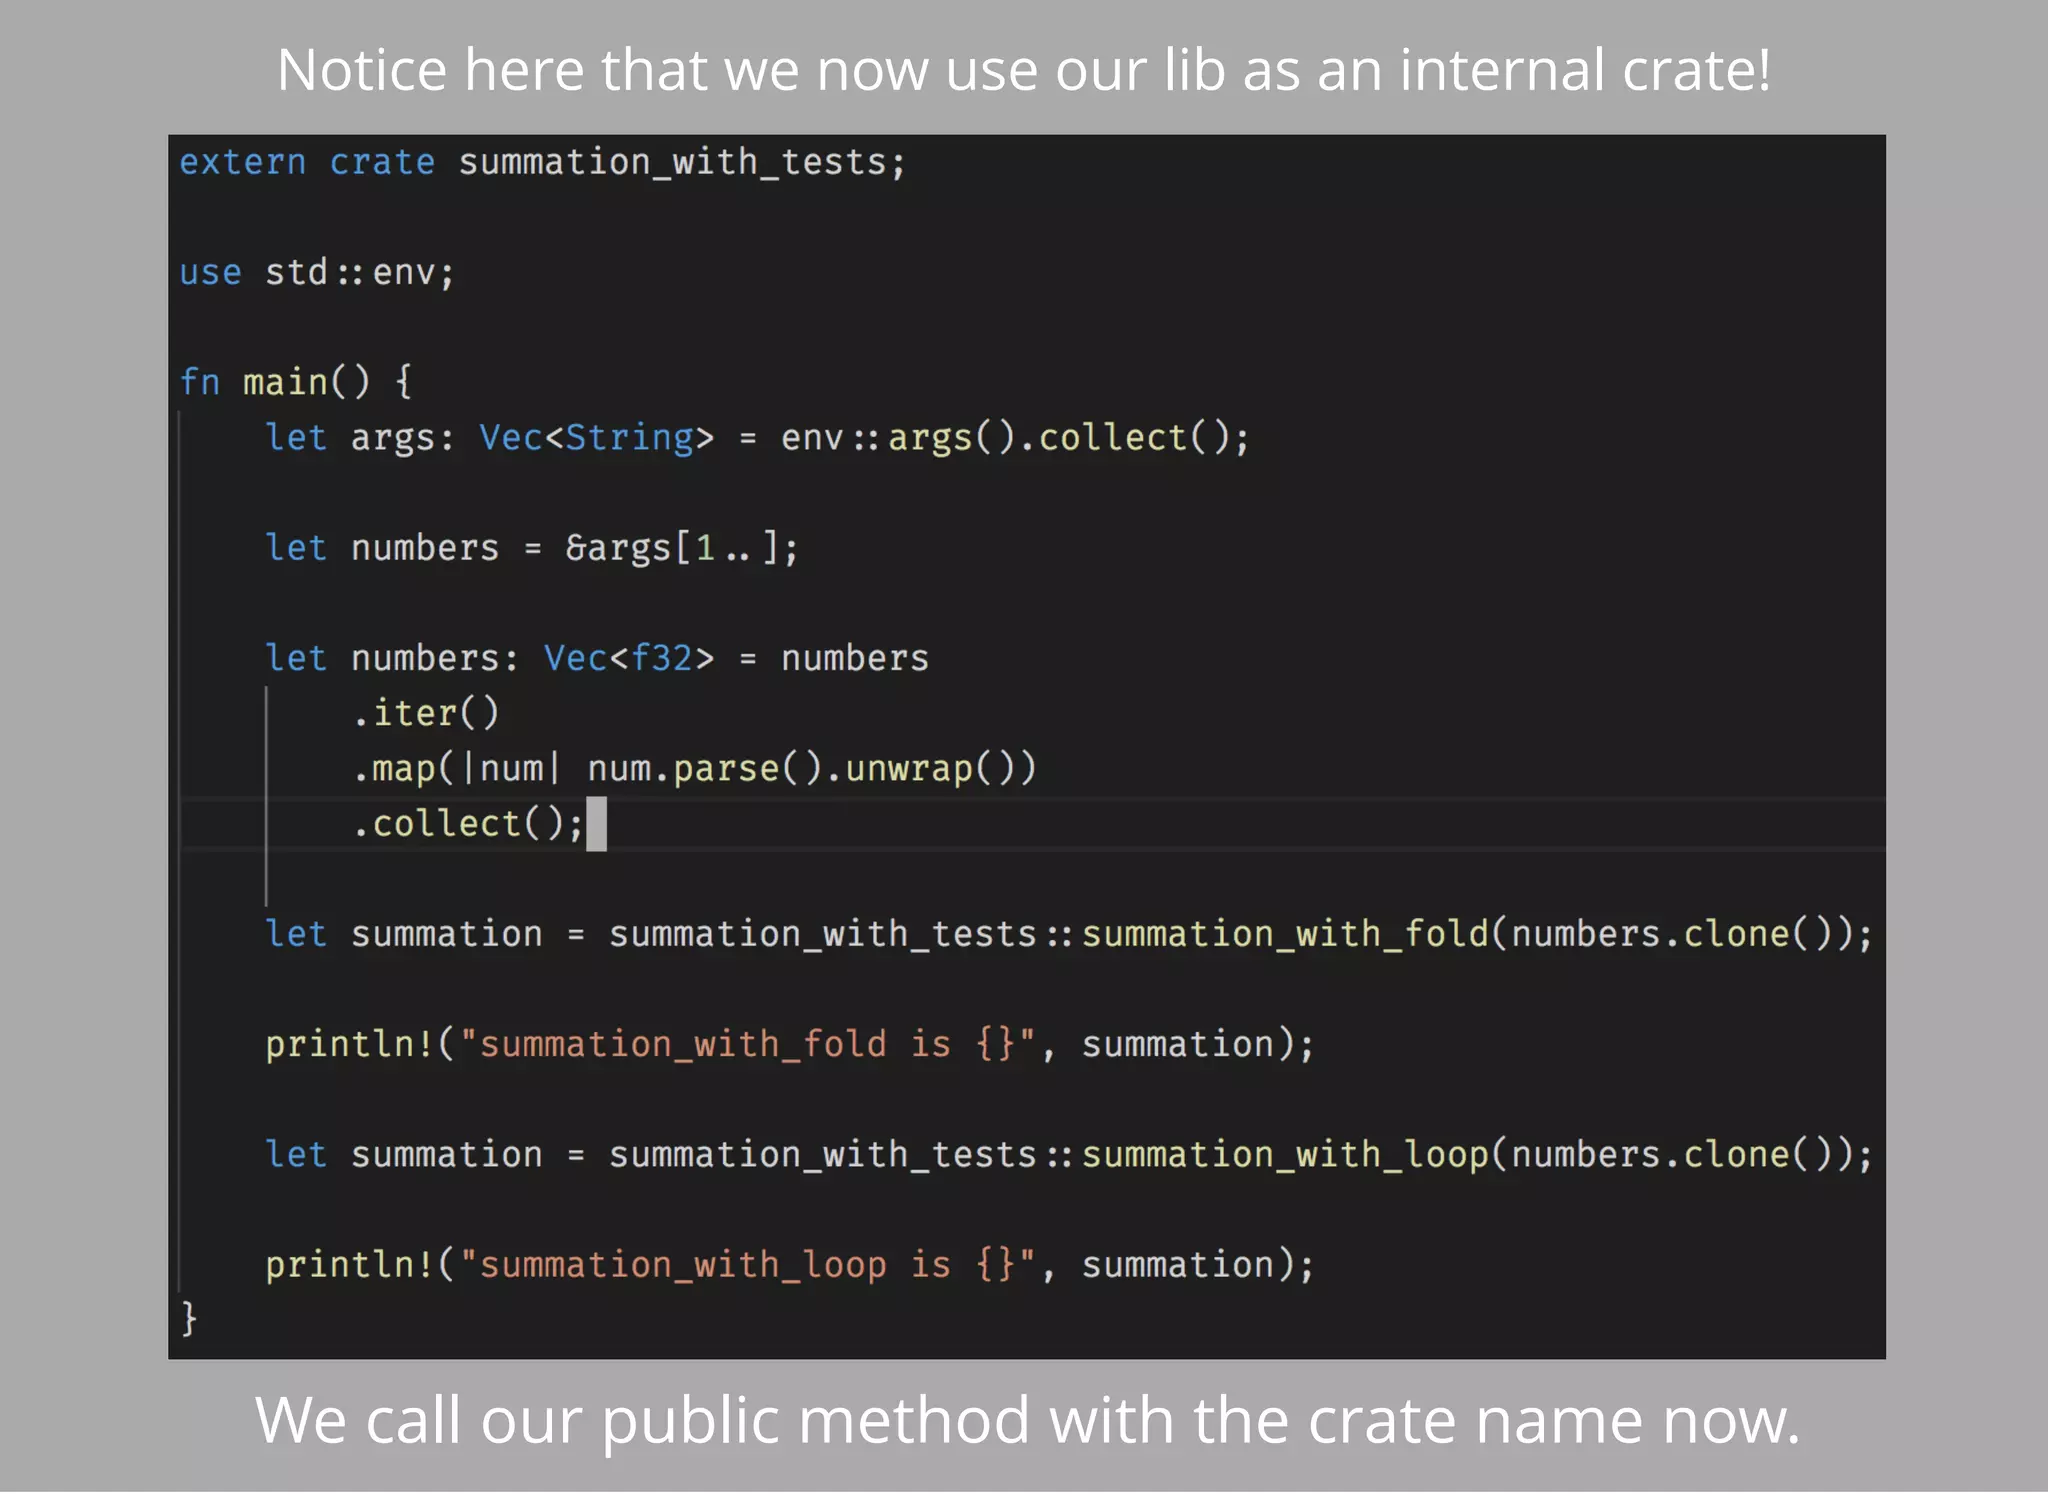This screenshot has width=2048, height=1494.
Task: Click the '.iter()' line
Action: pyautogui.click(x=425, y=713)
